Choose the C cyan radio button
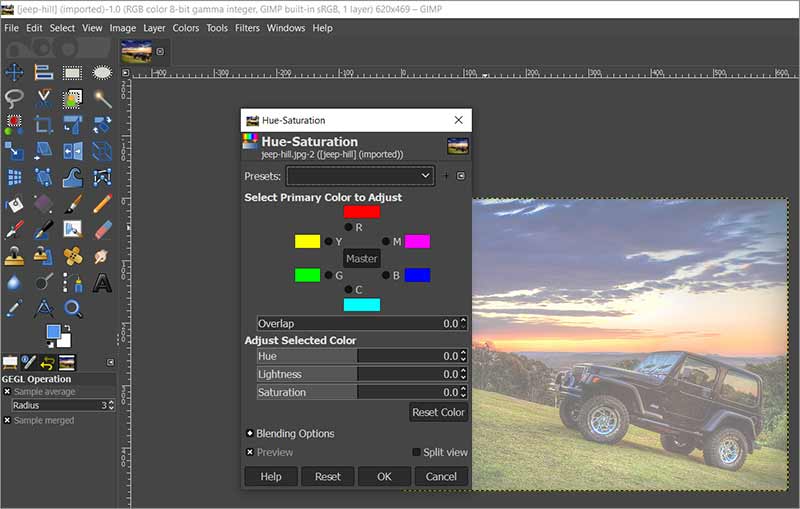Viewport: 800px width, 509px height. pos(348,290)
